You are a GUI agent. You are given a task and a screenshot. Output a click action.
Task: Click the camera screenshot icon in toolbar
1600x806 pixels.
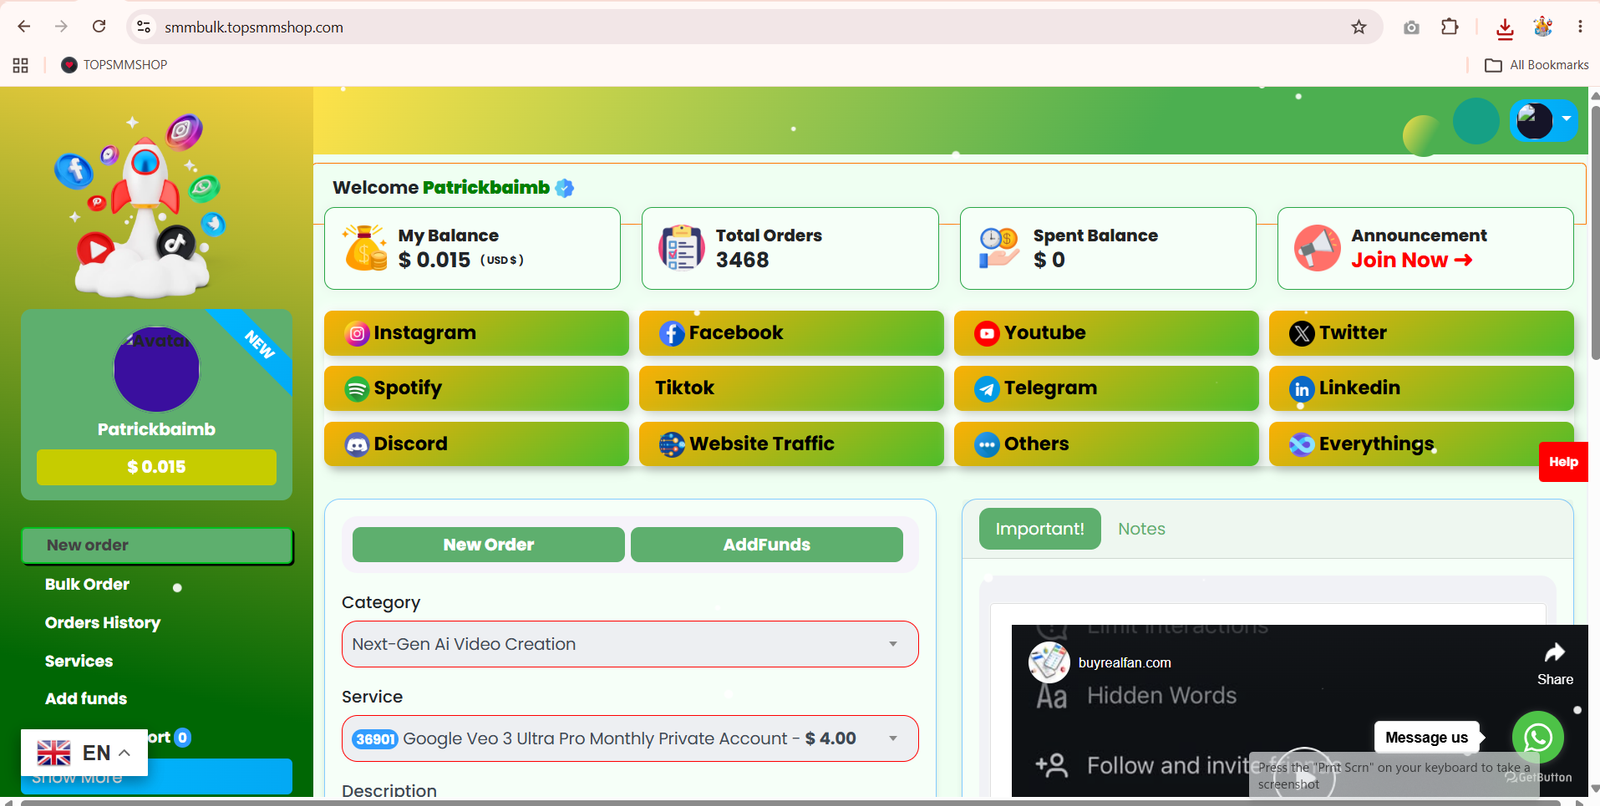pos(1411,28)
